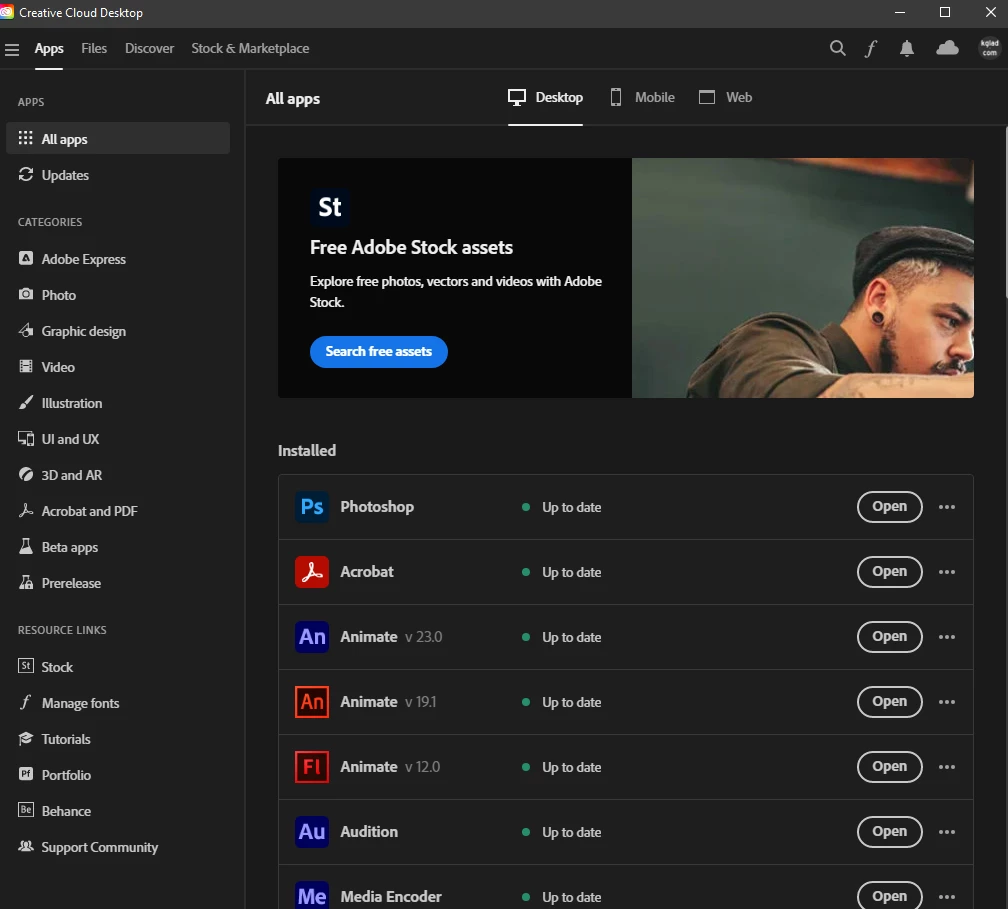
Task: Select All apps in sidebar
Action: tap(118, 138)
